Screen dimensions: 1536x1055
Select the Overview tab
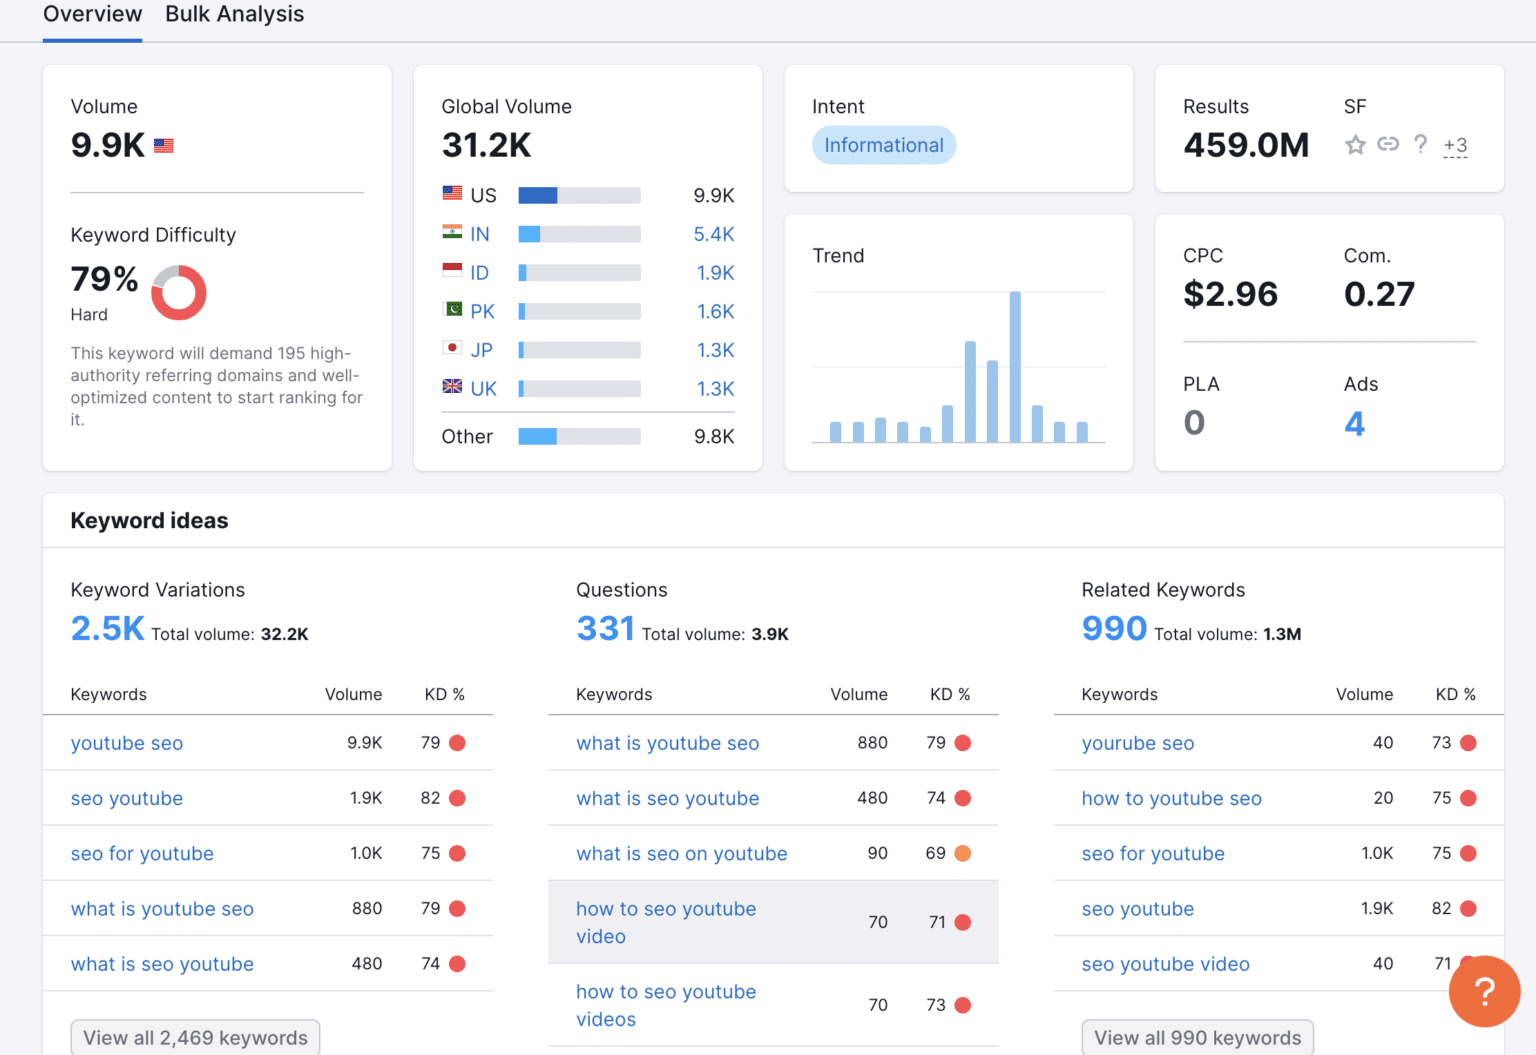pyautogui.click(x=92, y=14)
